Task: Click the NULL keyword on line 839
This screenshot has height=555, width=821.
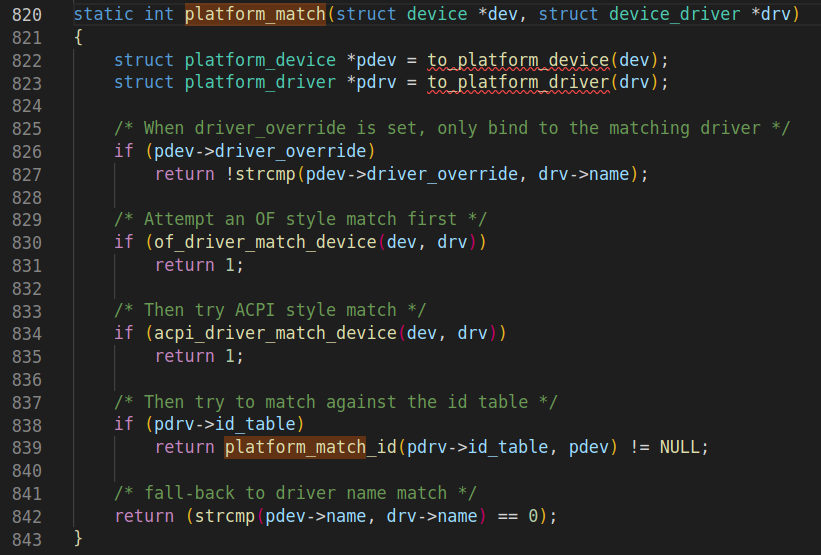Action: (679, 447)
